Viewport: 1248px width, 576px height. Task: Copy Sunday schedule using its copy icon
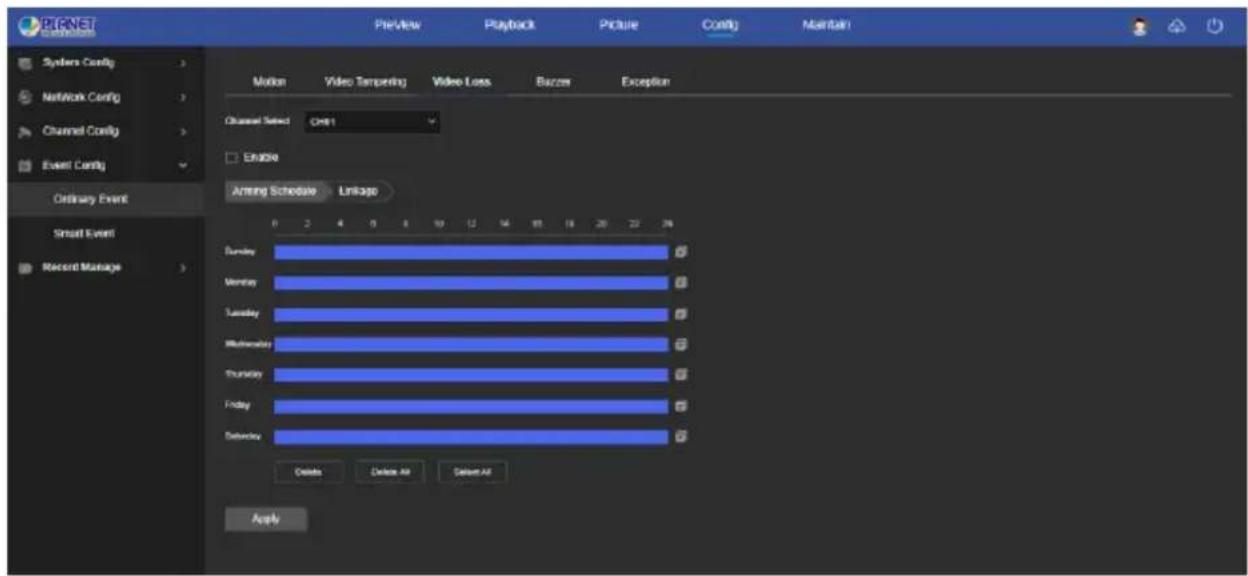[x=680, y=253]
